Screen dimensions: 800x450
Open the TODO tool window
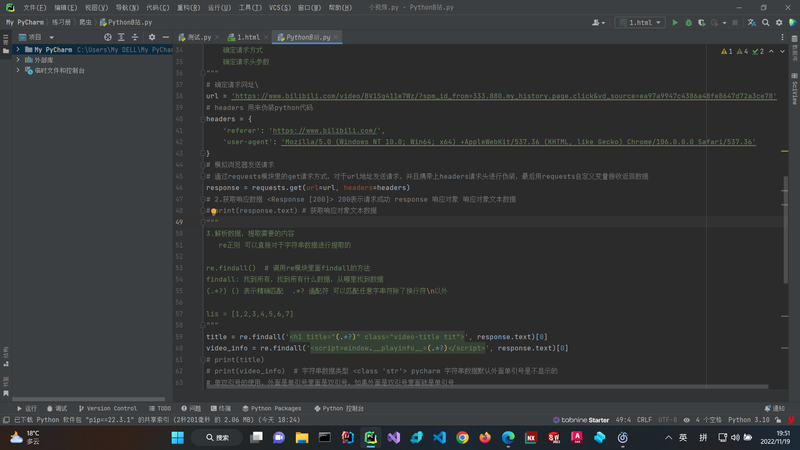point(160,409)
